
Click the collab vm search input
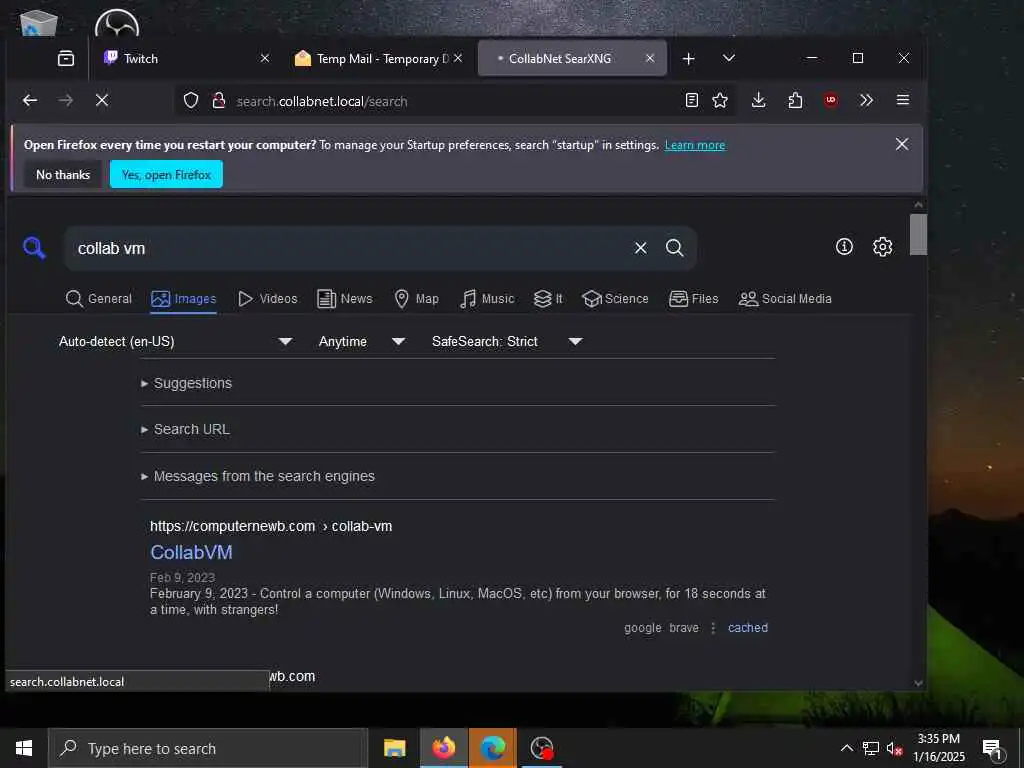349,248
